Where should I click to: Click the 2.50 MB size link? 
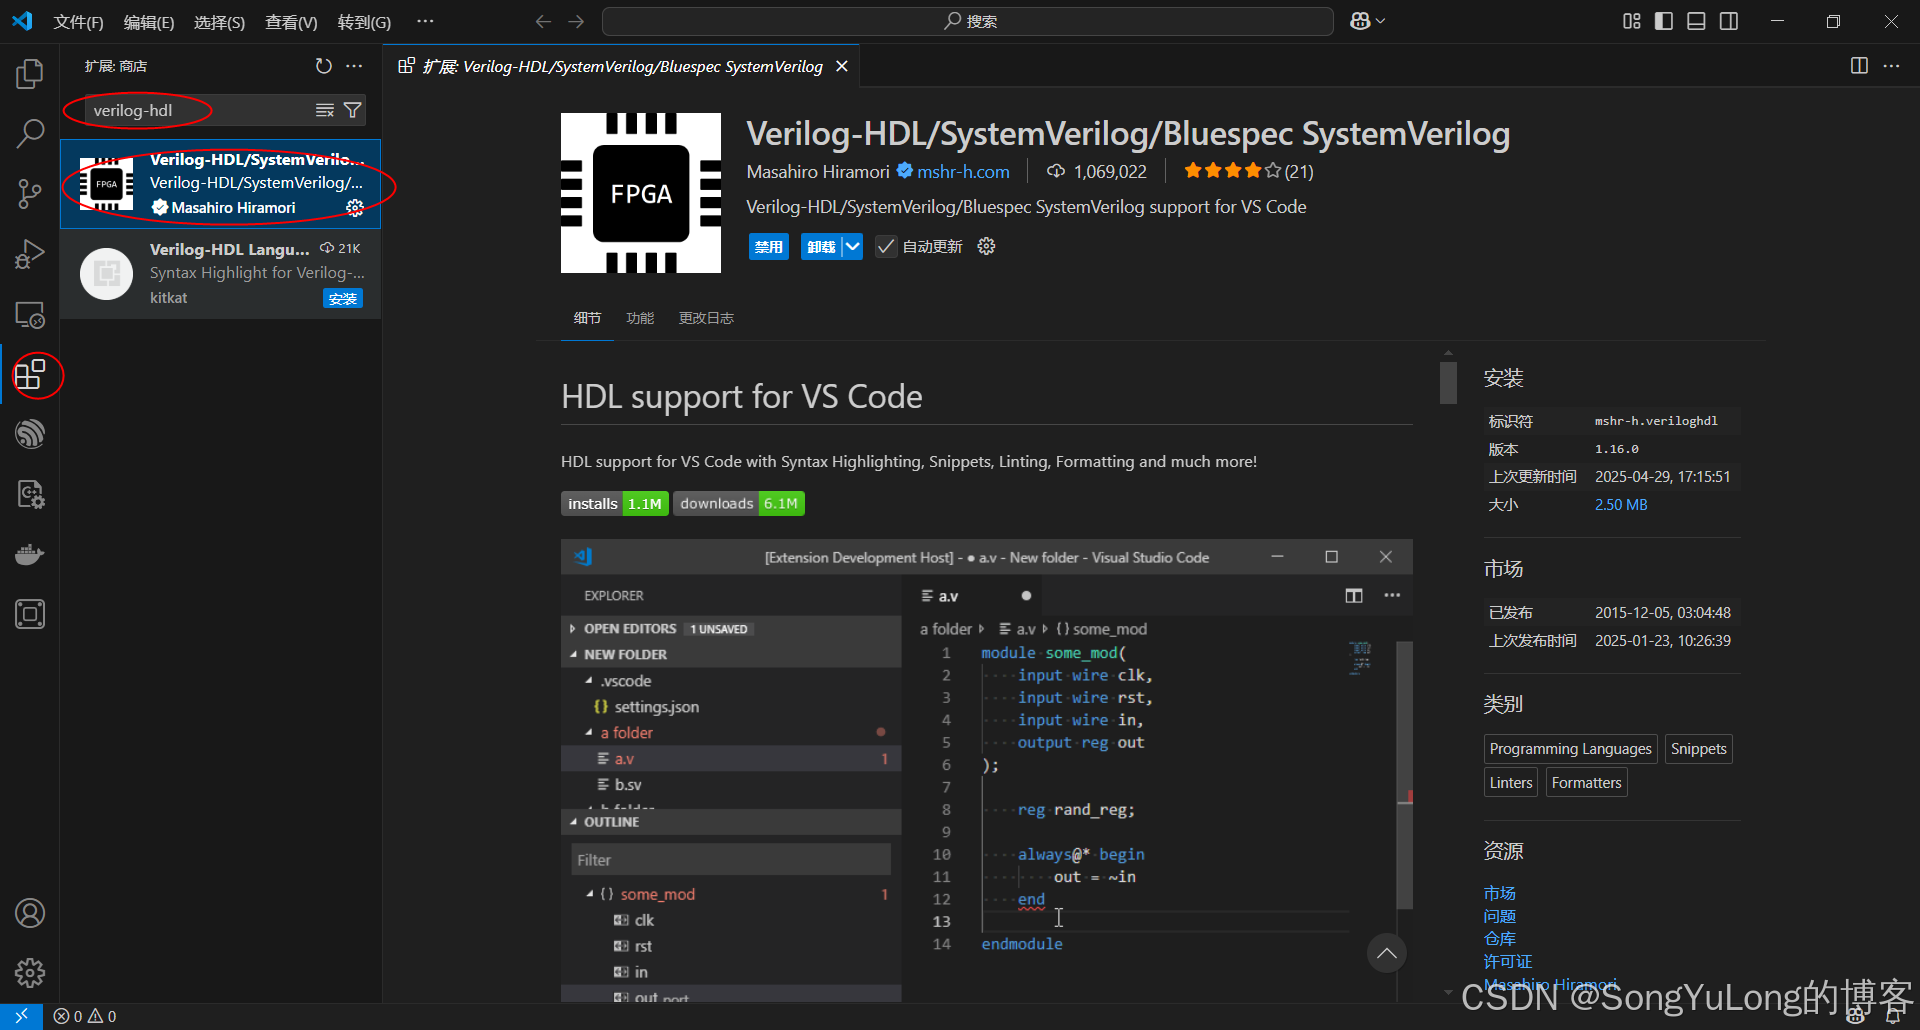[1621, 505]
